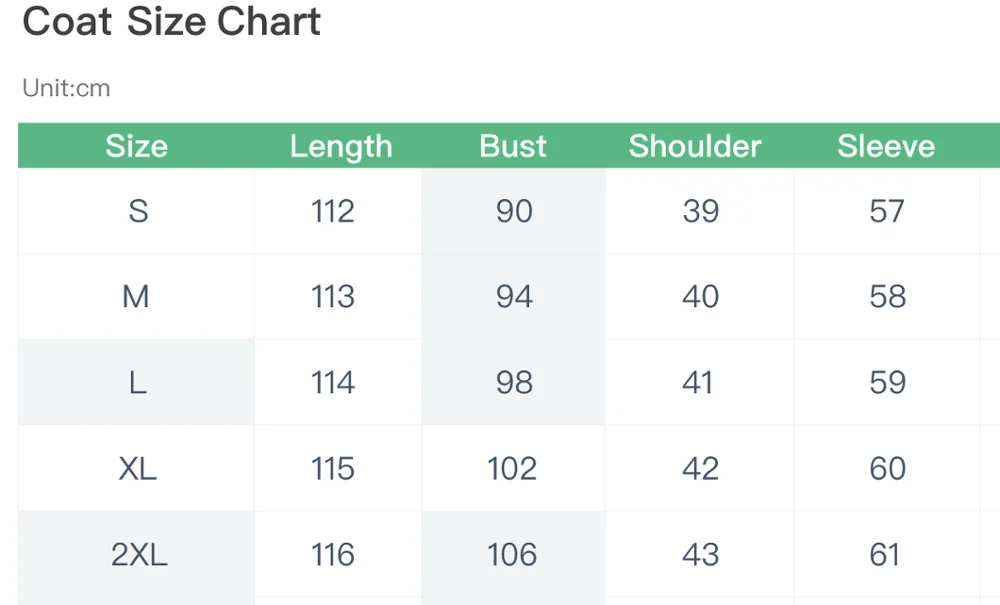Click the shoulder value 41 cell

pos(700,383)
